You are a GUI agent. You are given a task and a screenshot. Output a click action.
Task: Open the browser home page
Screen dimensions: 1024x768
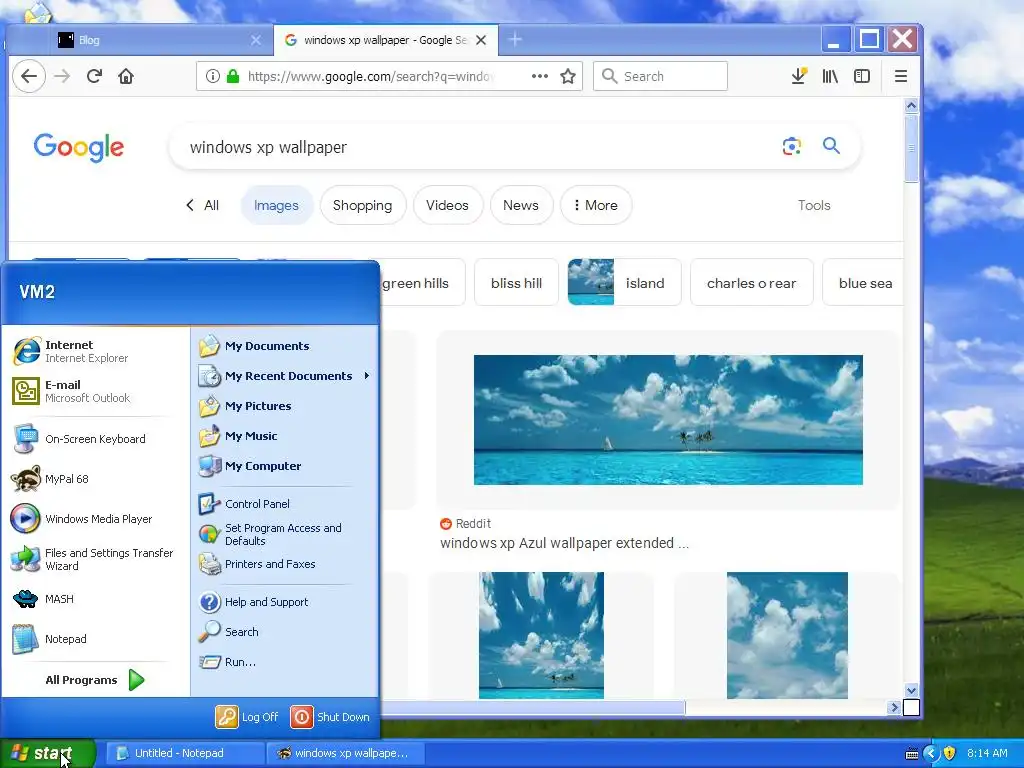[126, 76]
